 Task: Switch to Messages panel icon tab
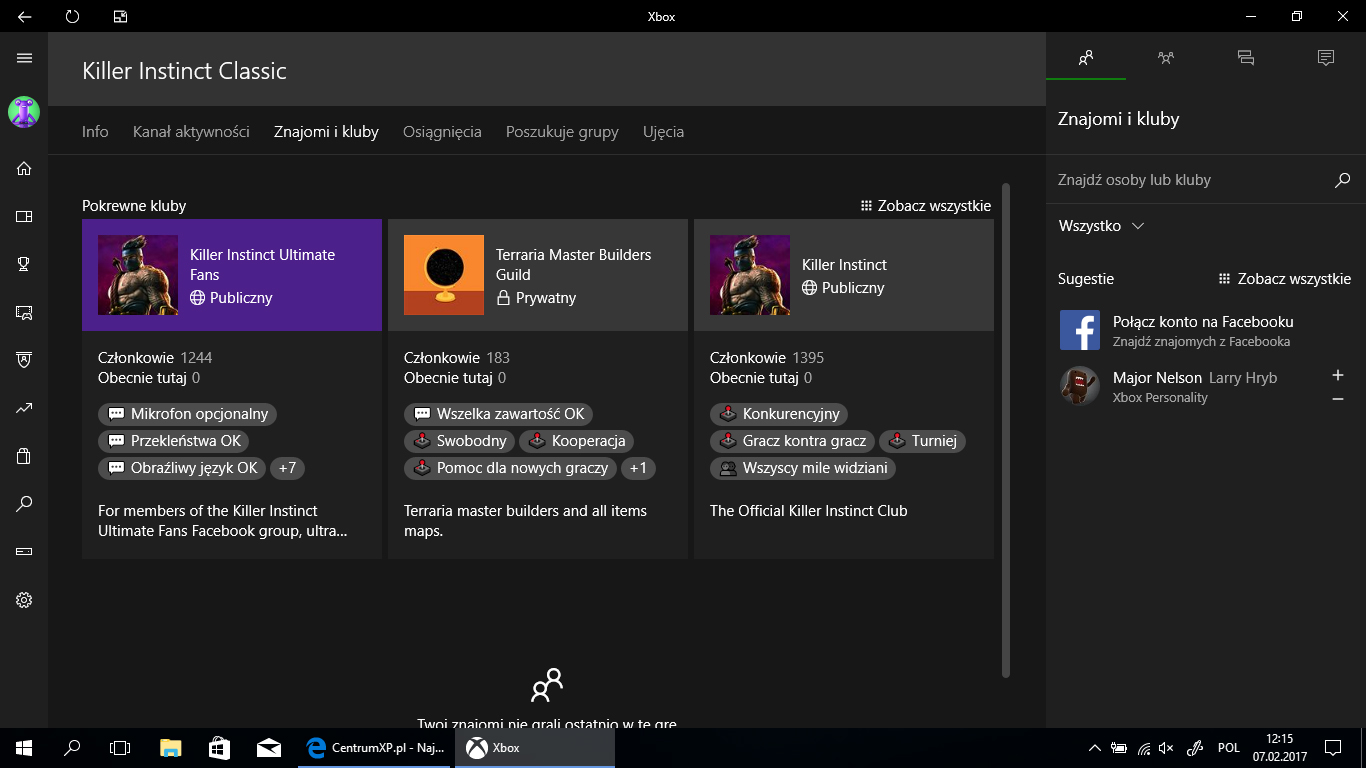[1246, 58]
